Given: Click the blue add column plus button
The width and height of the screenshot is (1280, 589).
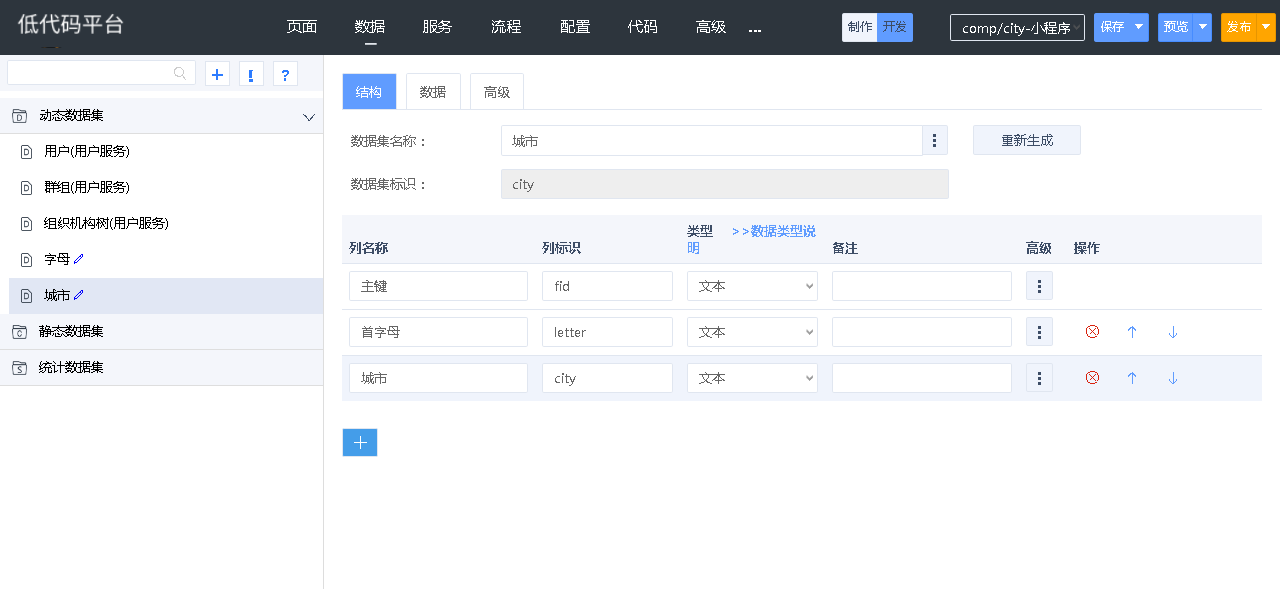Looking at the screenshot, I should point(360,442).
